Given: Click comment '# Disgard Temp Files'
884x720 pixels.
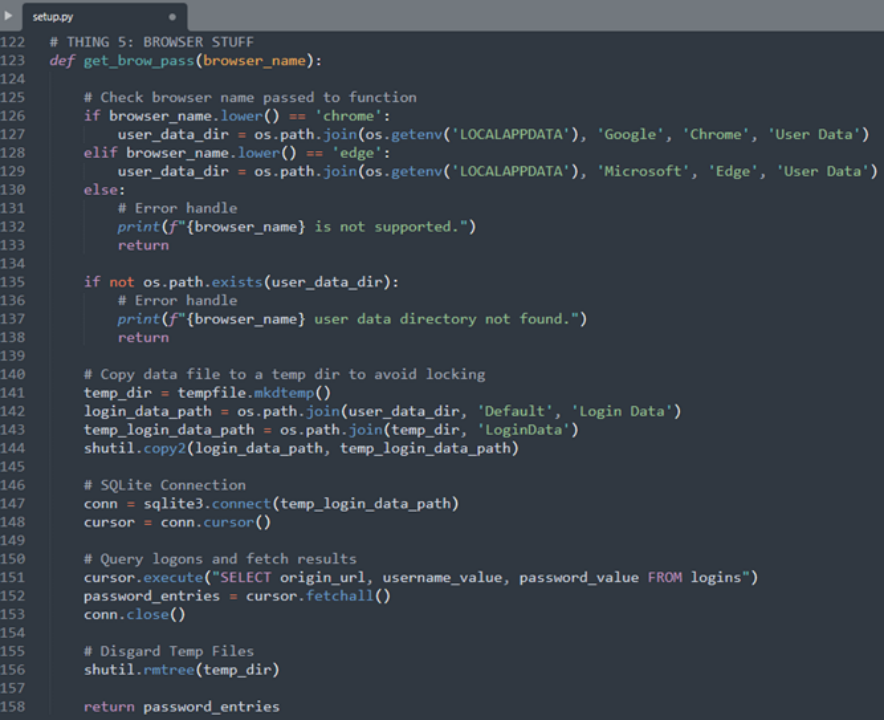Looking at the screenshot, I should [169, 651].
